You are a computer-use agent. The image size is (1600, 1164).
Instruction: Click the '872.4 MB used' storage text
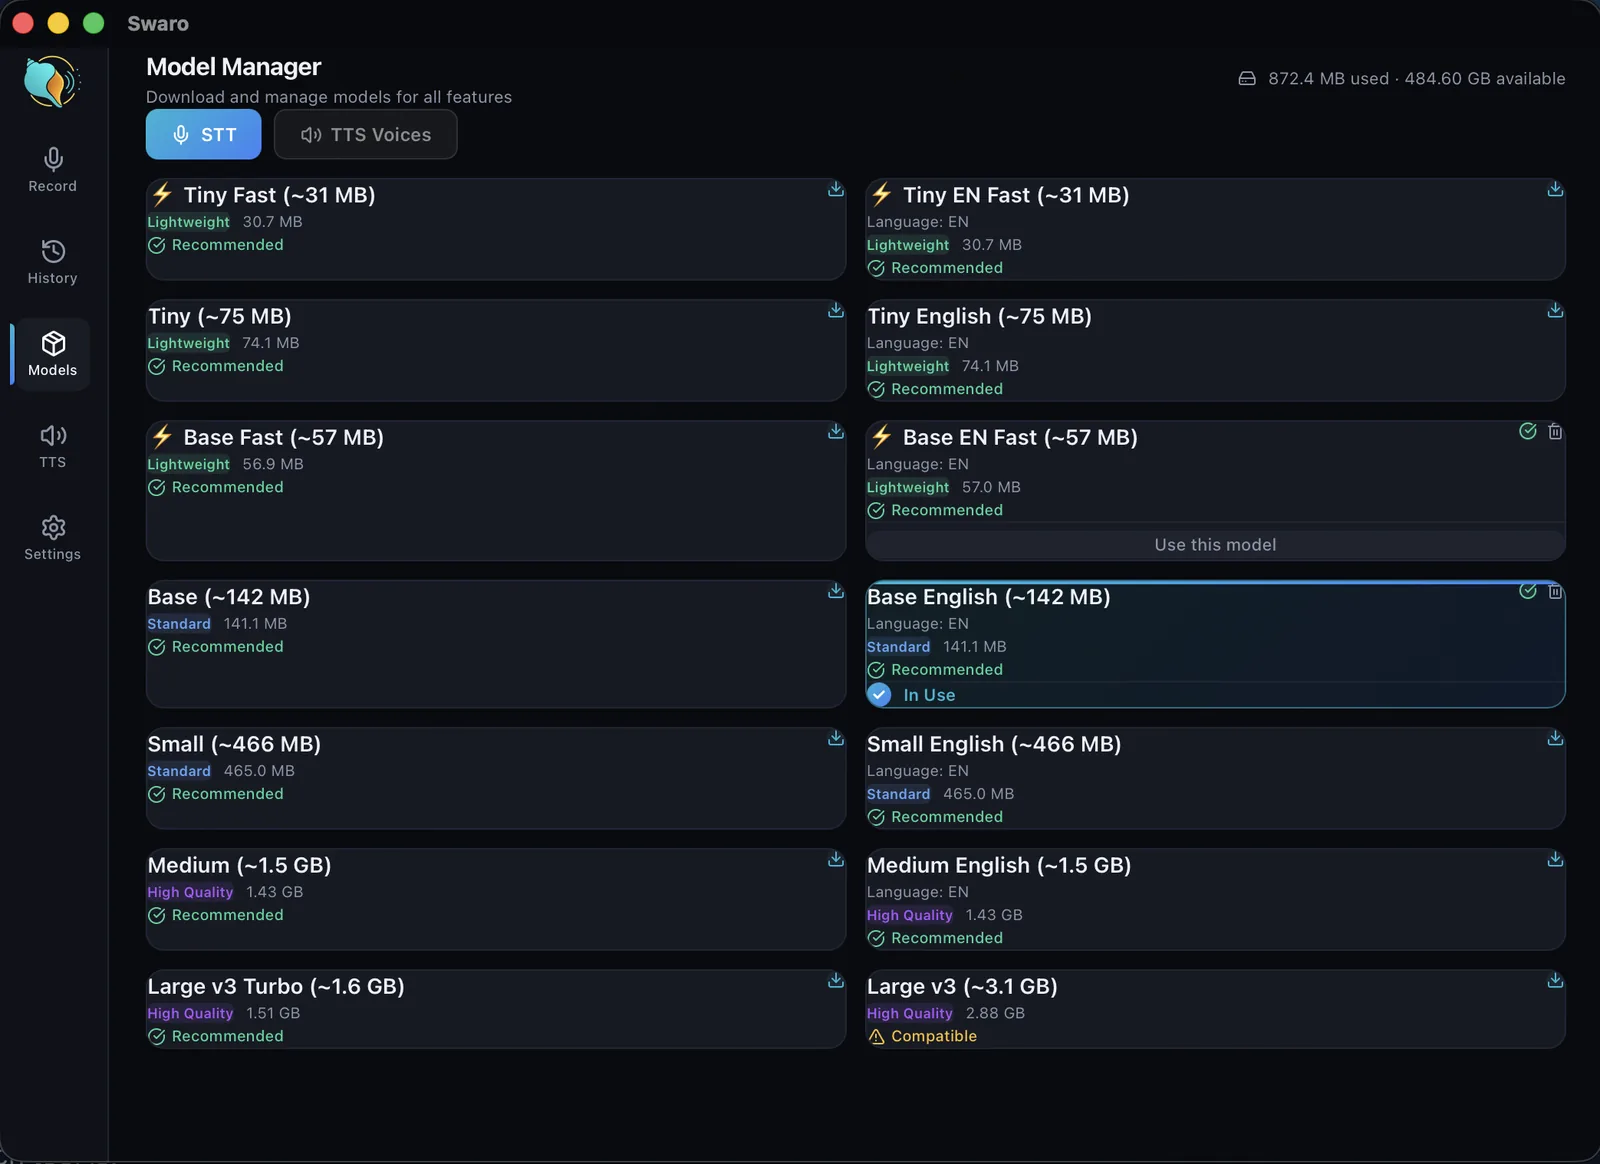coord(1328,78)
